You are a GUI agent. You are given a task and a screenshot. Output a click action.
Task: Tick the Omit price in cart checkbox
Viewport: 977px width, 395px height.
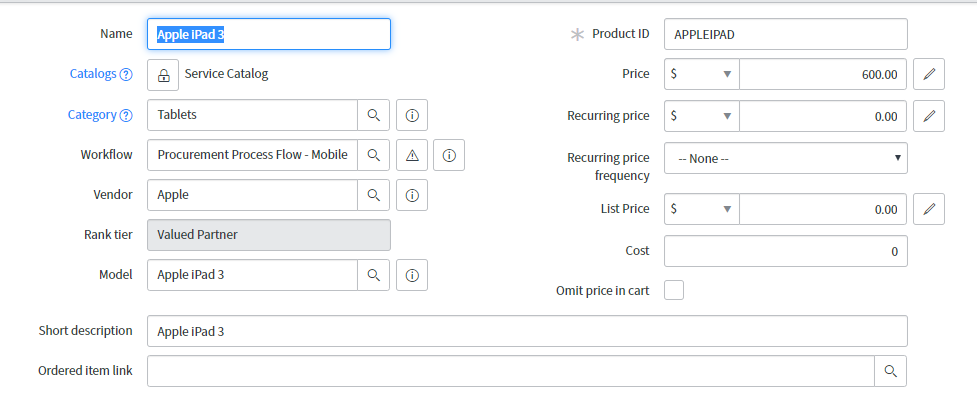(674, 290)
